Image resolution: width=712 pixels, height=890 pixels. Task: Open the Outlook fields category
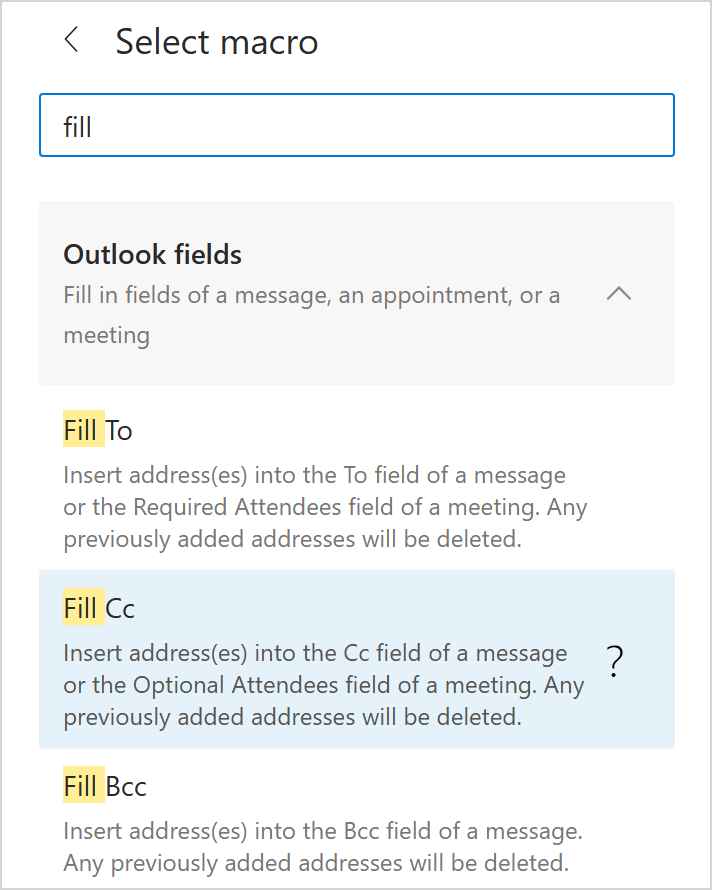pyautogui.click(x=152, y=255)
